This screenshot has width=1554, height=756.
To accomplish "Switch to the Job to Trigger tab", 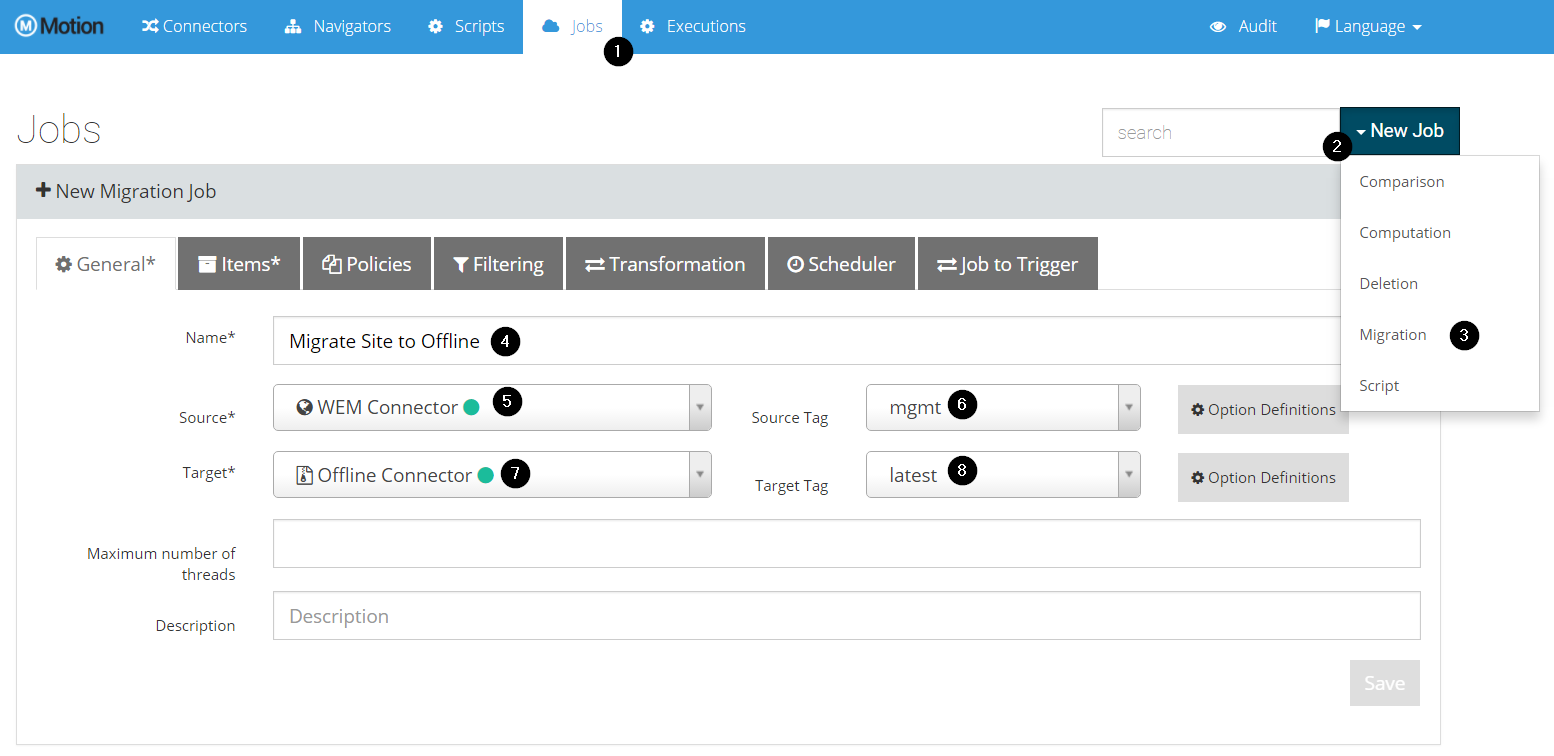I will 1007,264.
